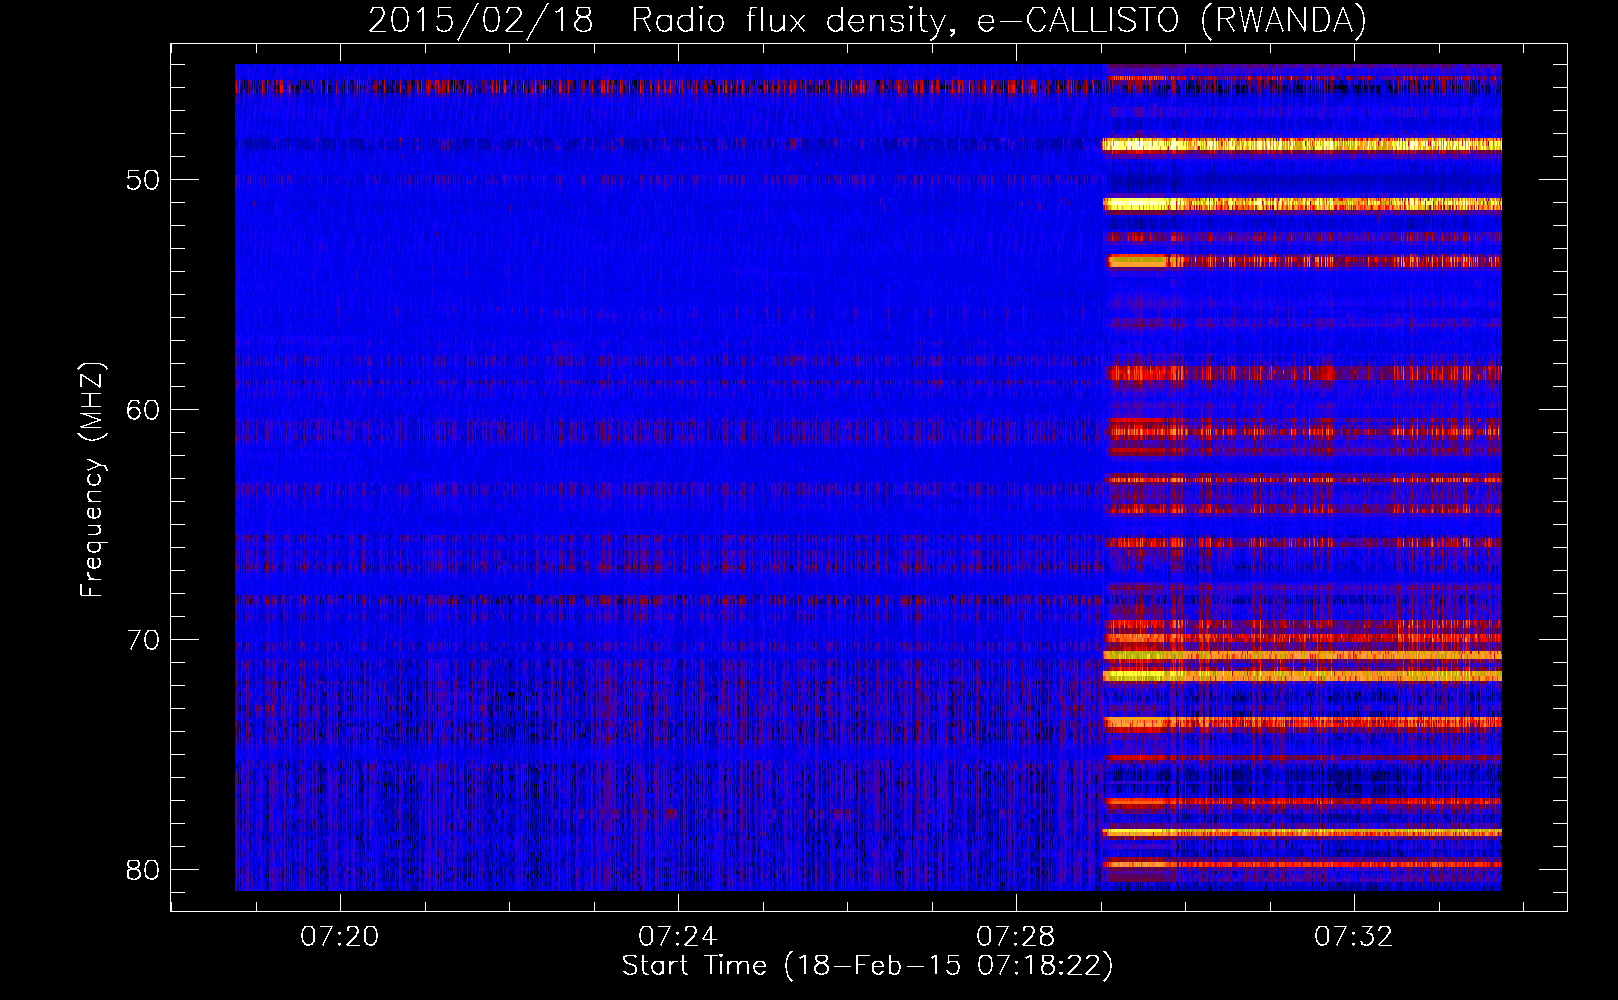Screen dimensions: 1618x1000
Task: Click the plot title with date 2015/02/18
Action: pyautogui.click(x=867, y=20)
